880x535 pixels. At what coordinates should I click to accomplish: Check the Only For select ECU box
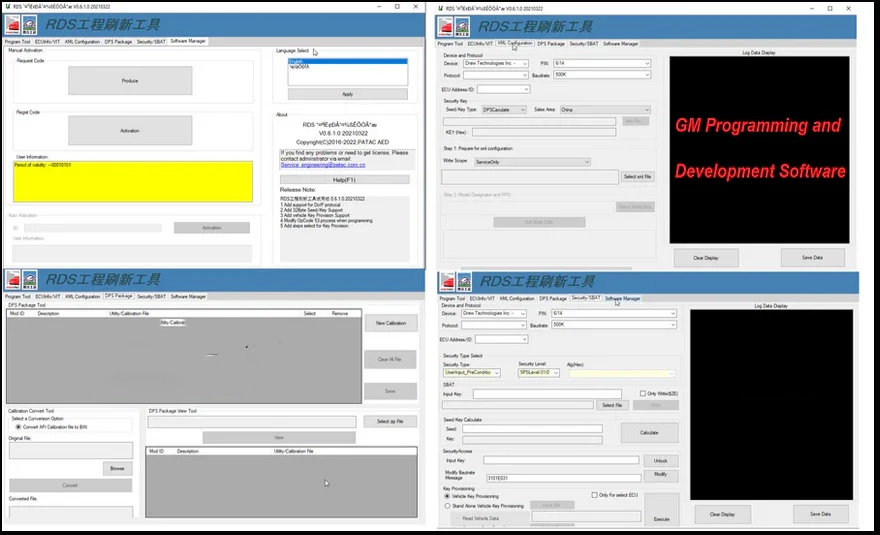[595, 494]
